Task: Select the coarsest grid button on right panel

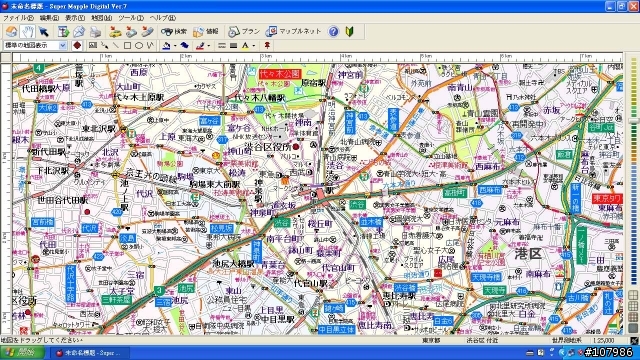Action: 633,296
